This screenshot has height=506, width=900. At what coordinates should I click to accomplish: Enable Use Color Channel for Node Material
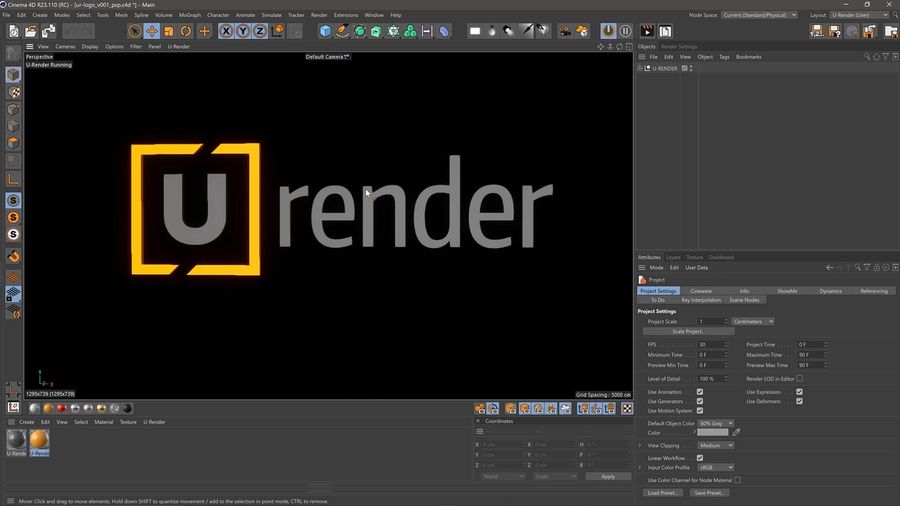(738, 480)
